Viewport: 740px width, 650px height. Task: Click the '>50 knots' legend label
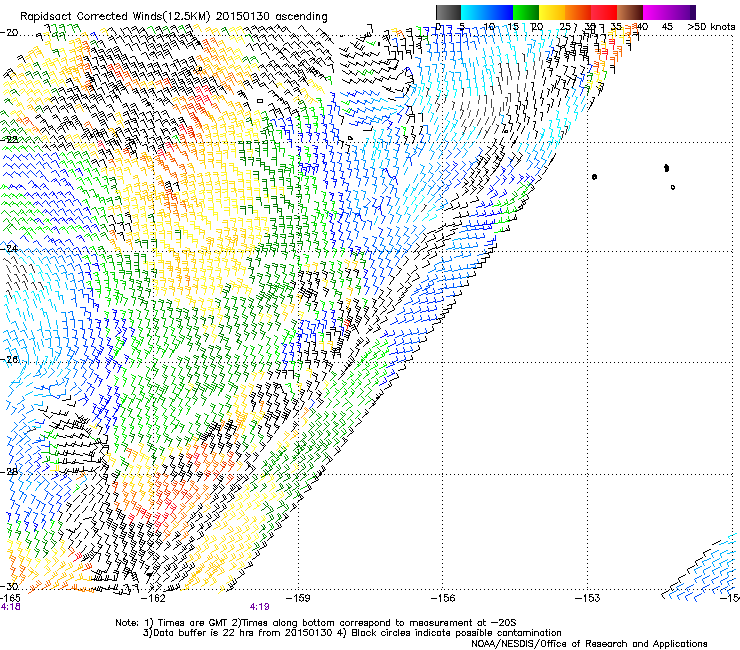[x=711, y=27]
